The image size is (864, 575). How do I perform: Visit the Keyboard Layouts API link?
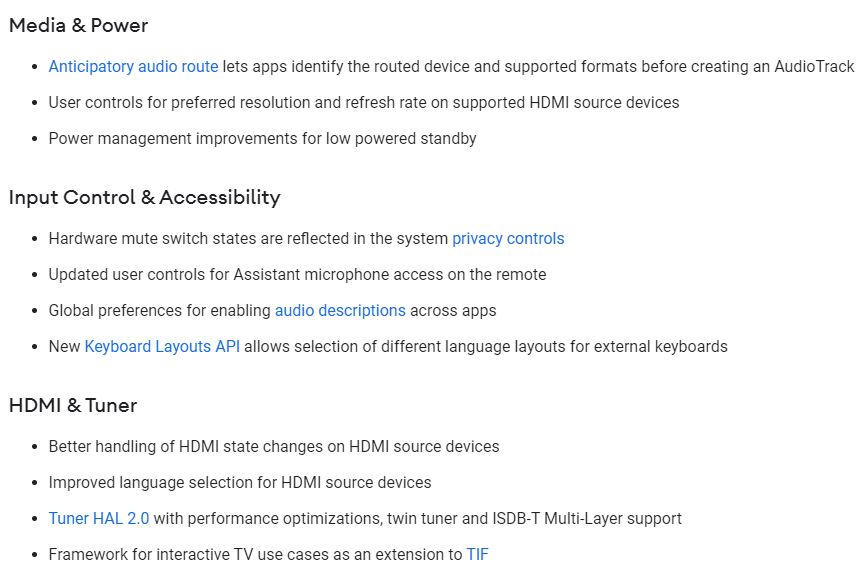tap(162, 346)
